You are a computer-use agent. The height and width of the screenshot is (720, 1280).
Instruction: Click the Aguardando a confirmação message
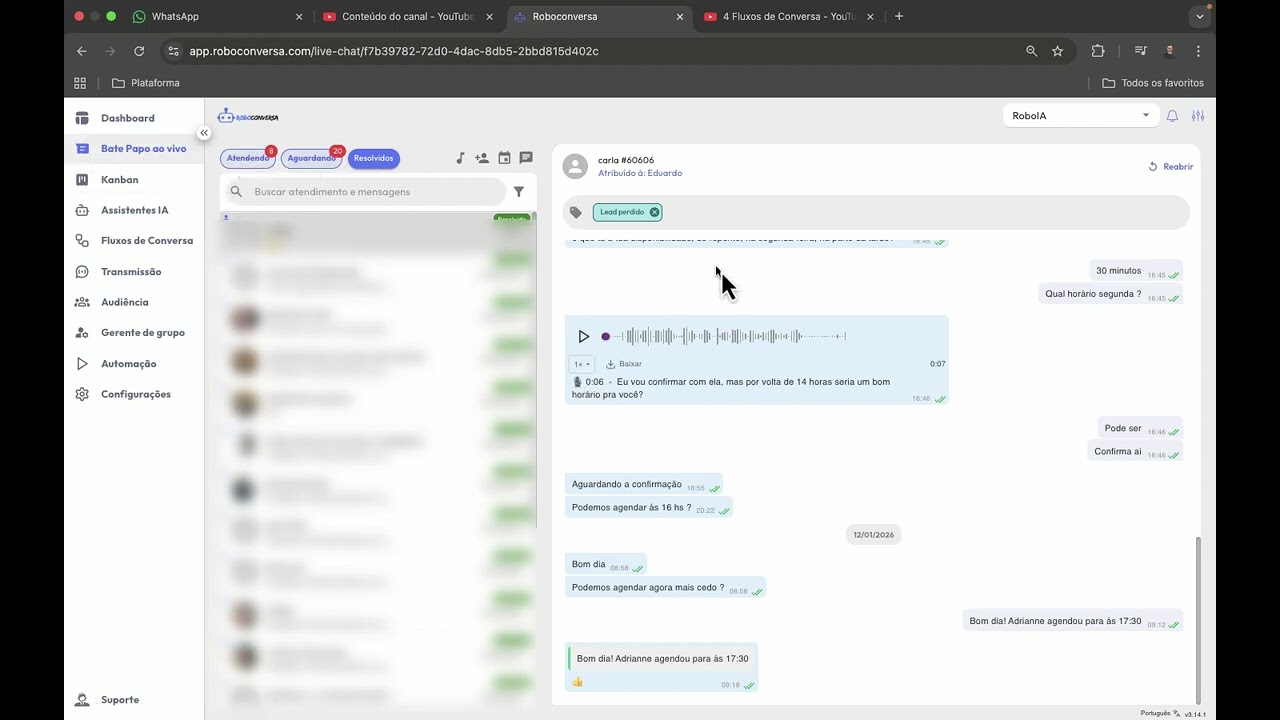643,485
